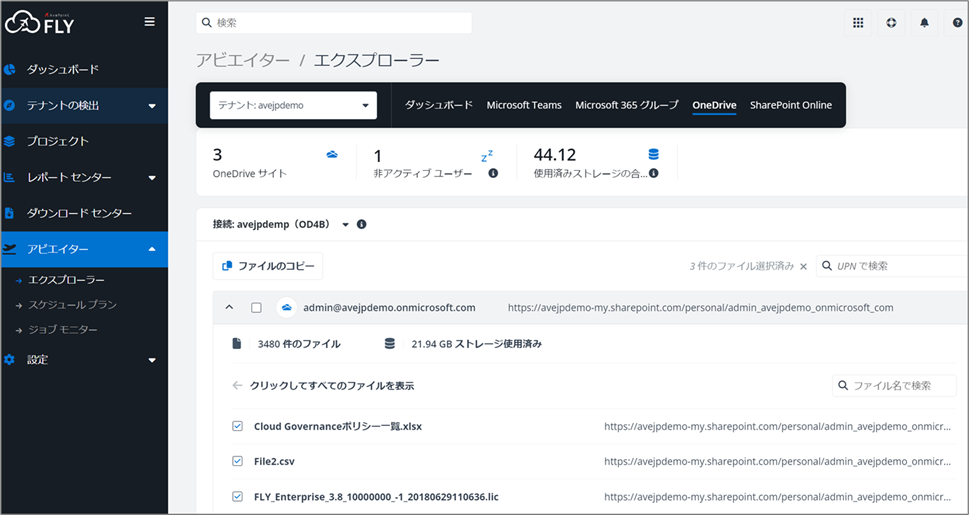Click the 3 OneDrive サイト stat
This screenshot has height=515, width=969.
click(250, 163)
